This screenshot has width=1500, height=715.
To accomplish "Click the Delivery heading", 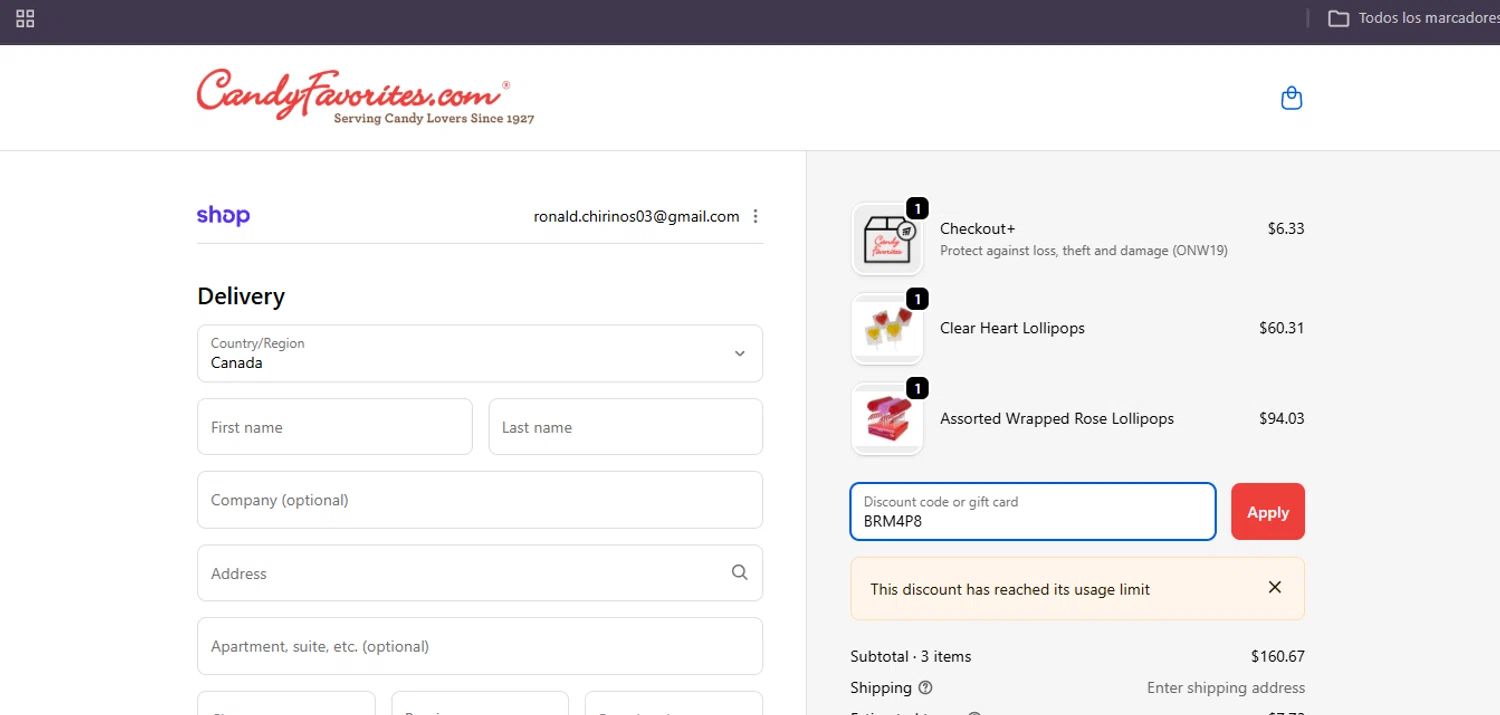I will coord(241,296).
